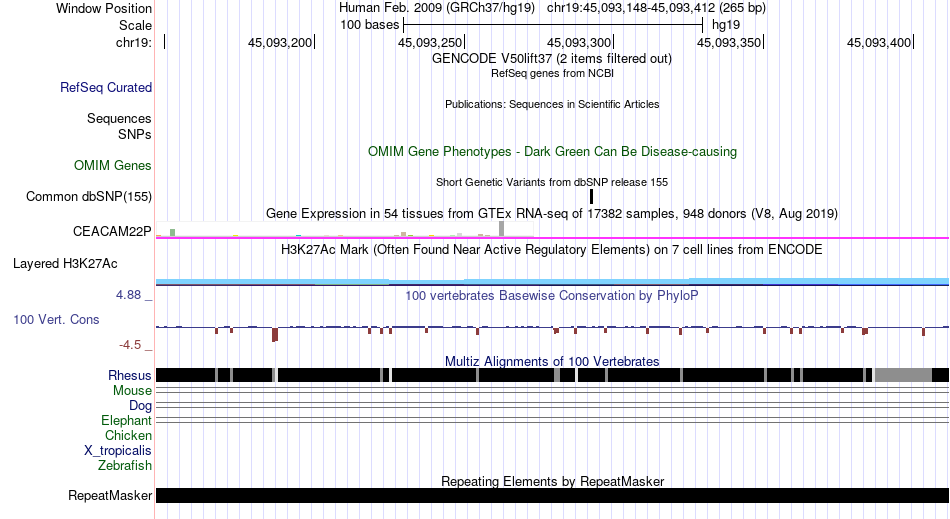Open the OMIM Genes track label

click(112, 165)
